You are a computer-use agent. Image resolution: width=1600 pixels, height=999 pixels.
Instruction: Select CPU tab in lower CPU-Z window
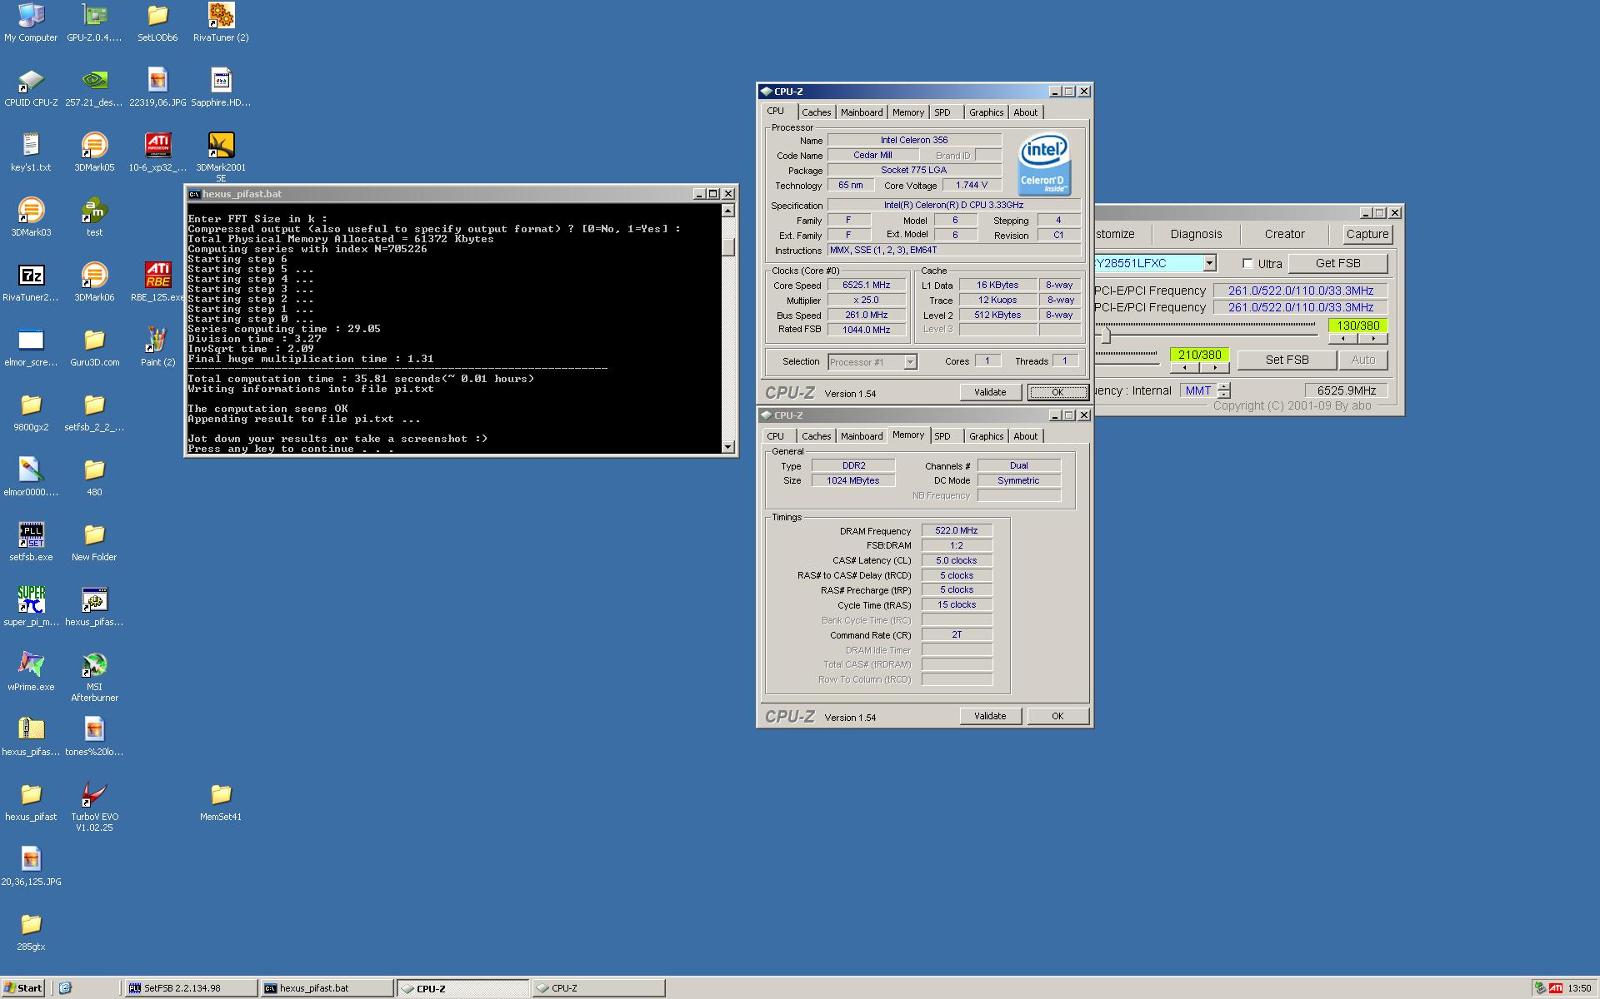(776, 437)
